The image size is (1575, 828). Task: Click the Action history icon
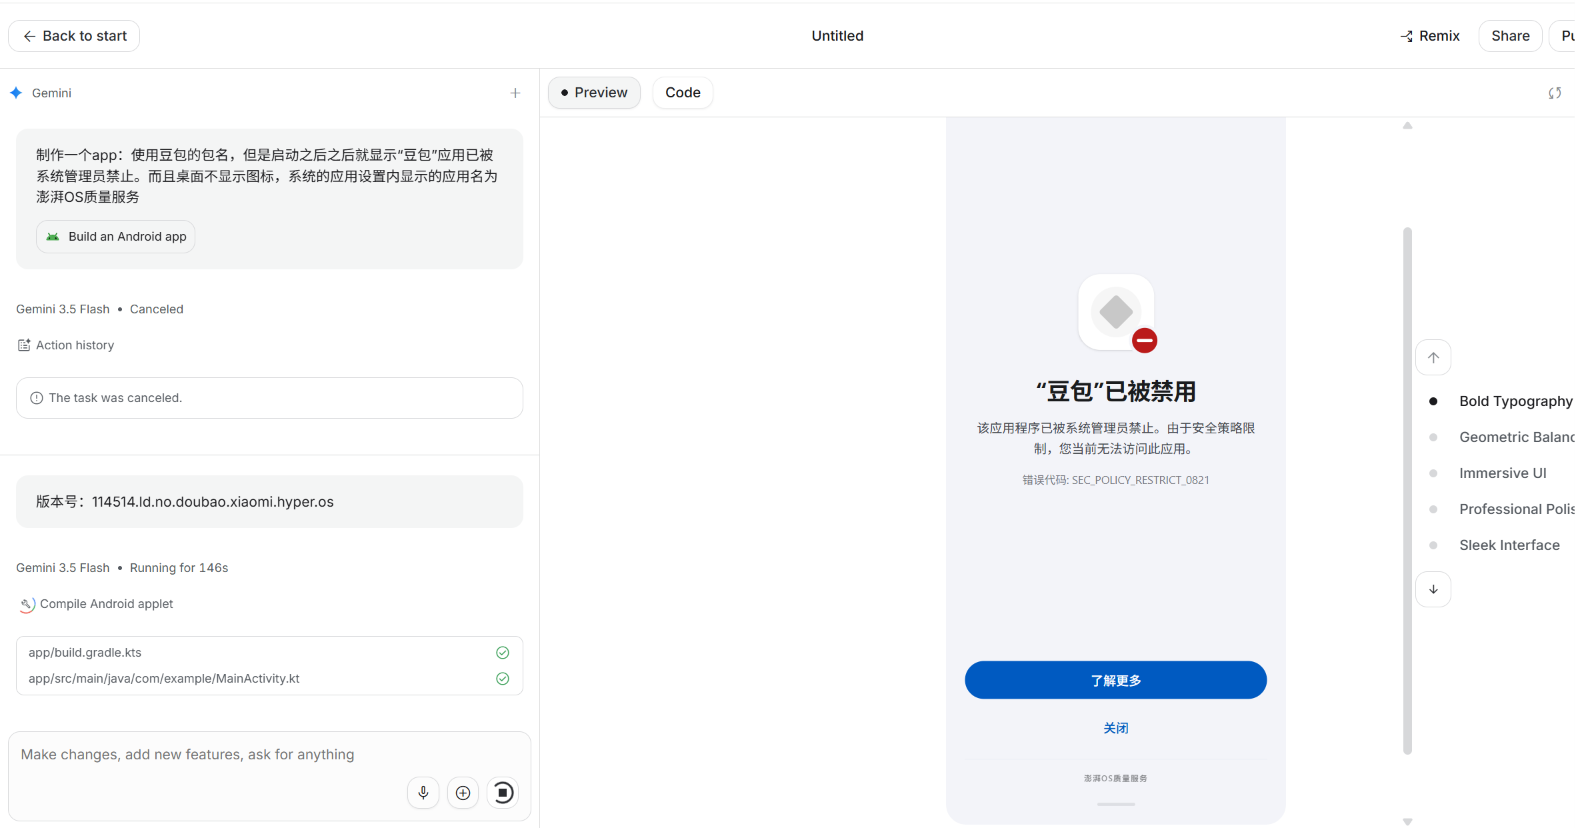pos(24,345)
